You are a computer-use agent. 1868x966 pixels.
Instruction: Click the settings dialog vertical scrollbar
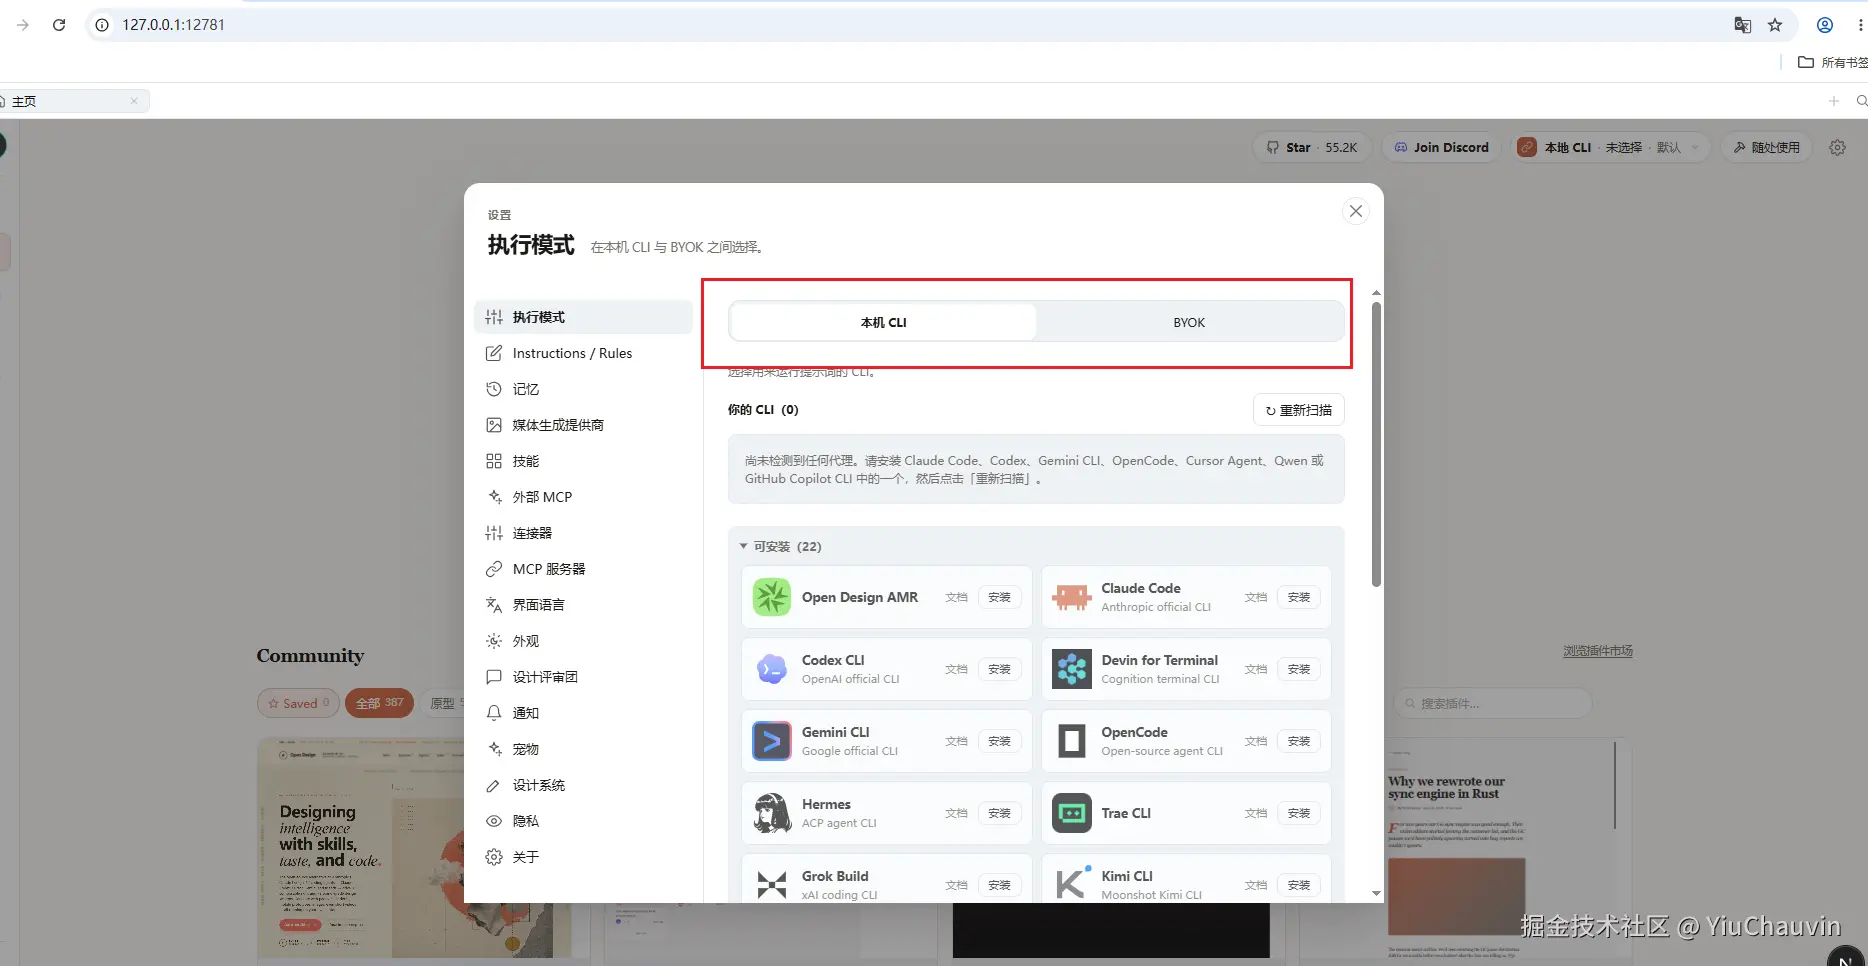(x=1376, y=444)
